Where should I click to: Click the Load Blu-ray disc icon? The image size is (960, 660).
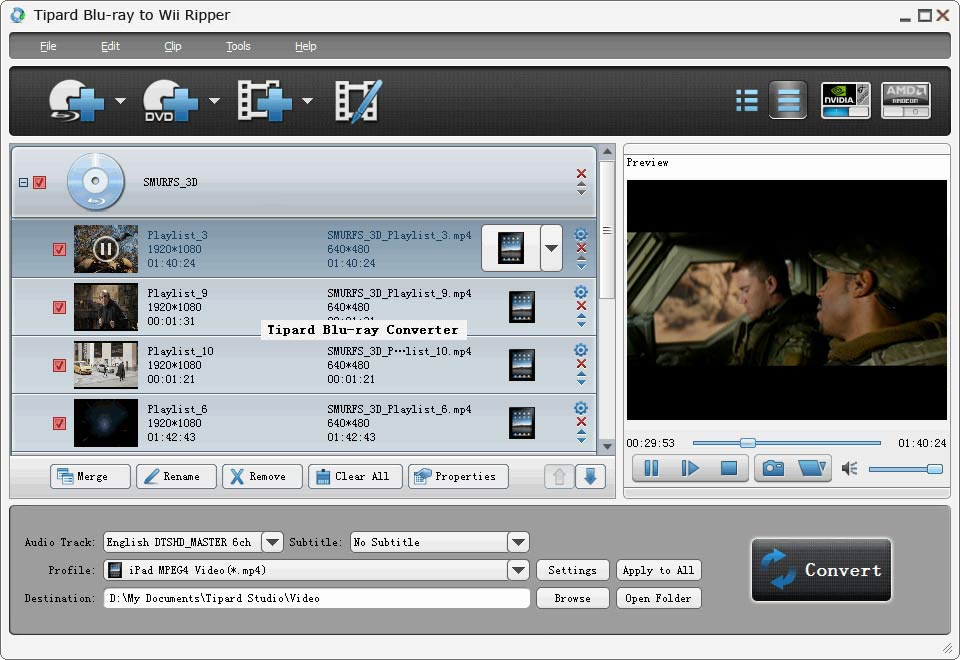(x=77, y=100)
